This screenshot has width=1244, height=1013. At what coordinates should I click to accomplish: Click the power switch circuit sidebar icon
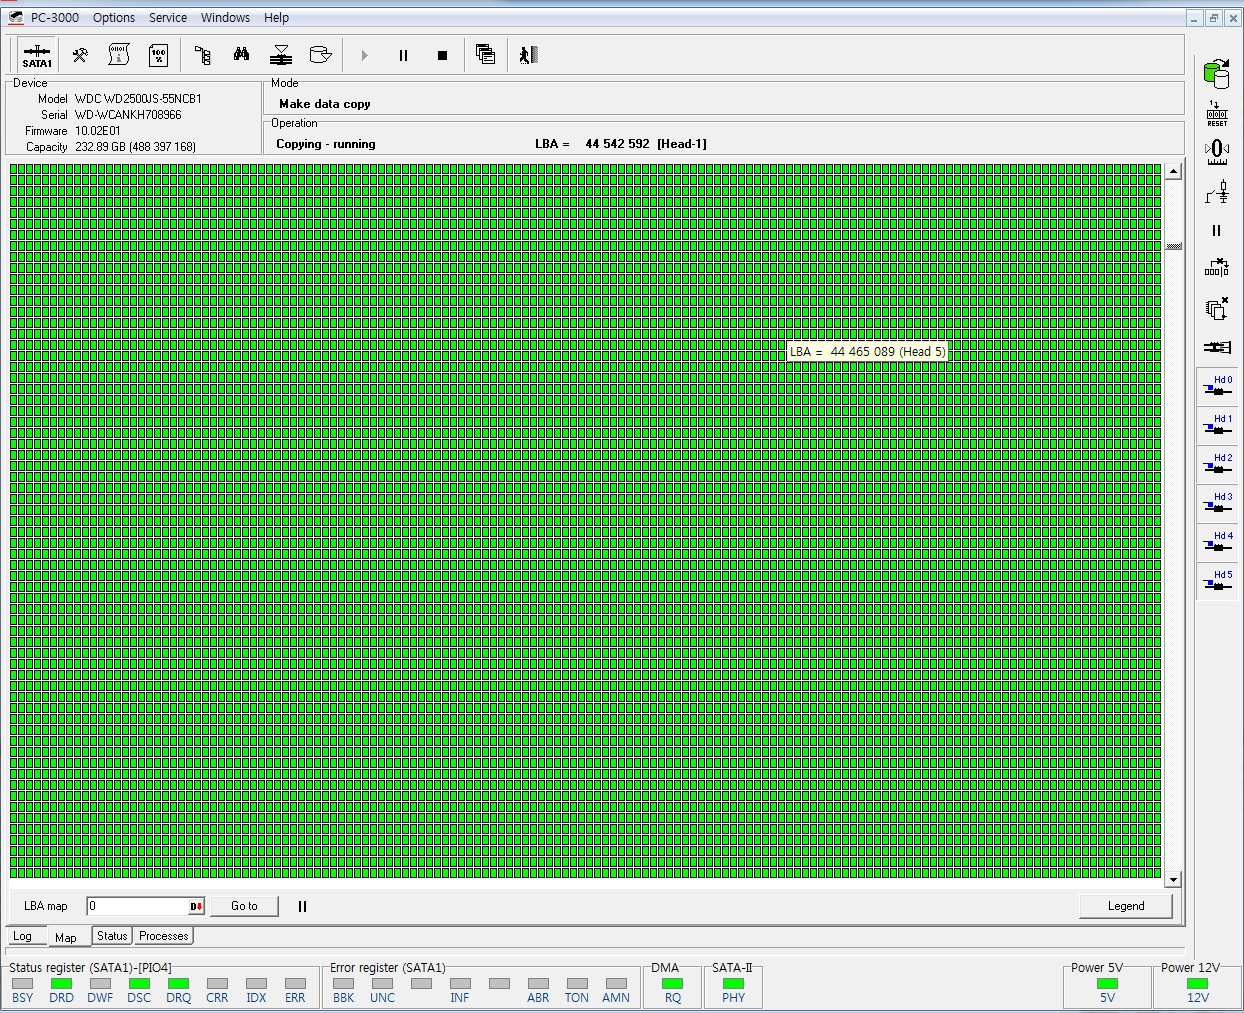1217,191
